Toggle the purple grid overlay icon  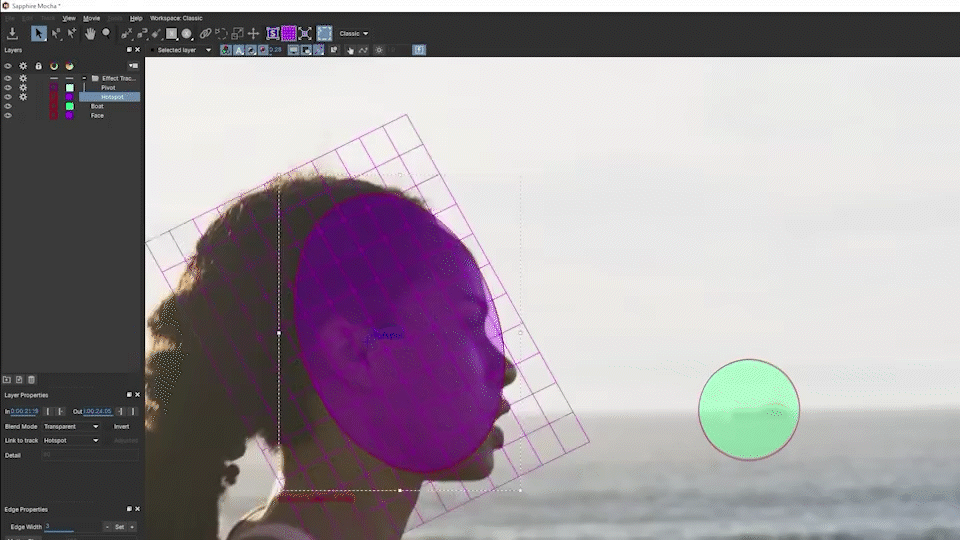point(288,34)
